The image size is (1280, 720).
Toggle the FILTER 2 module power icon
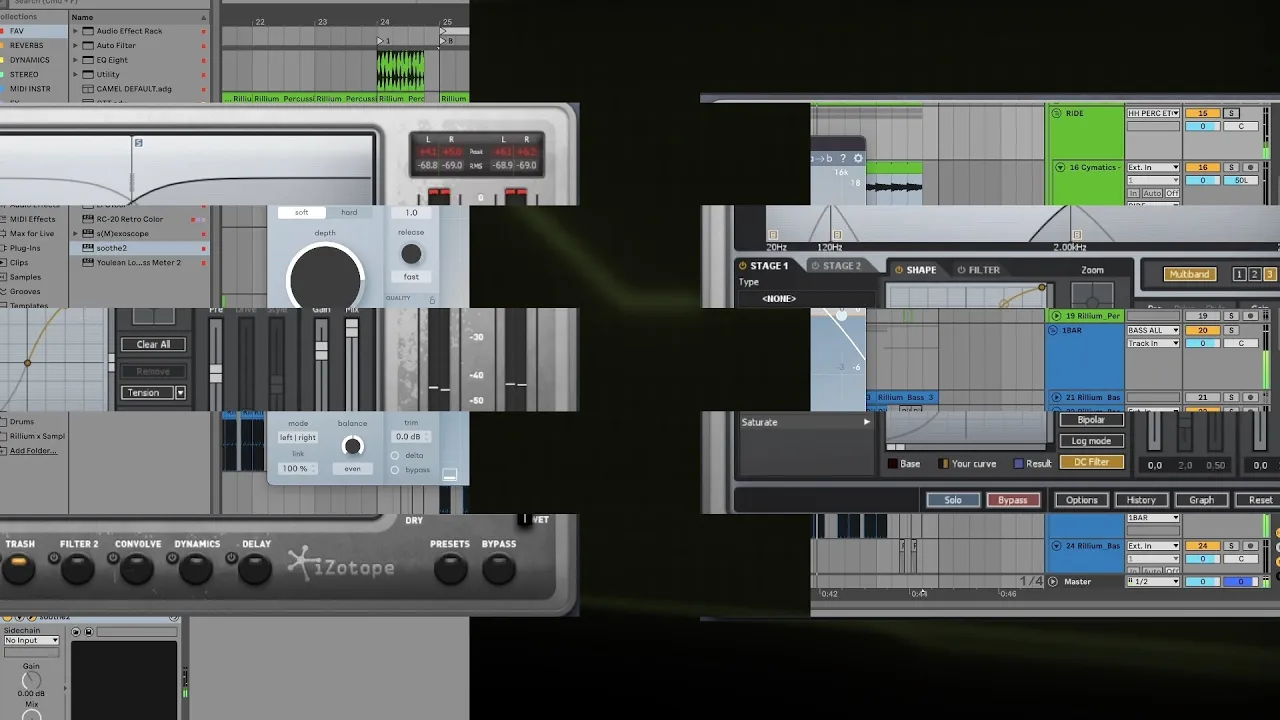pos(56,558)
